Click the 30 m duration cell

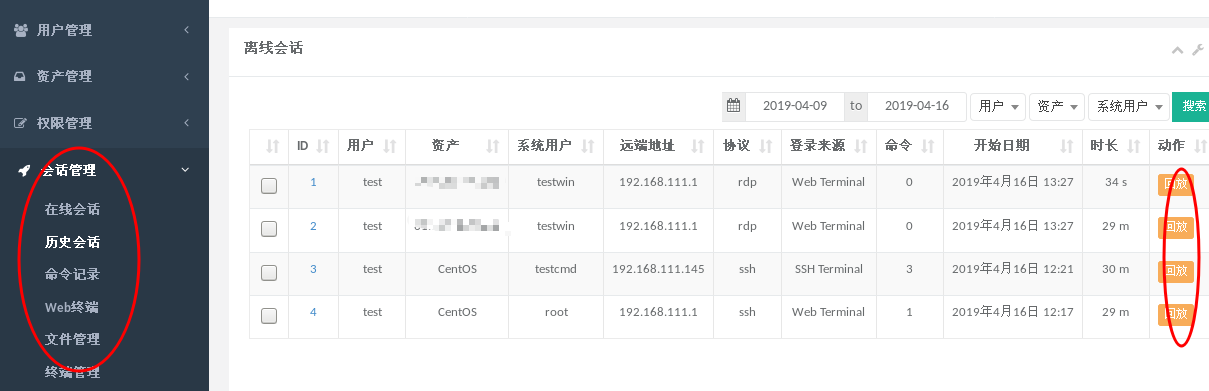coord(1116,269)
